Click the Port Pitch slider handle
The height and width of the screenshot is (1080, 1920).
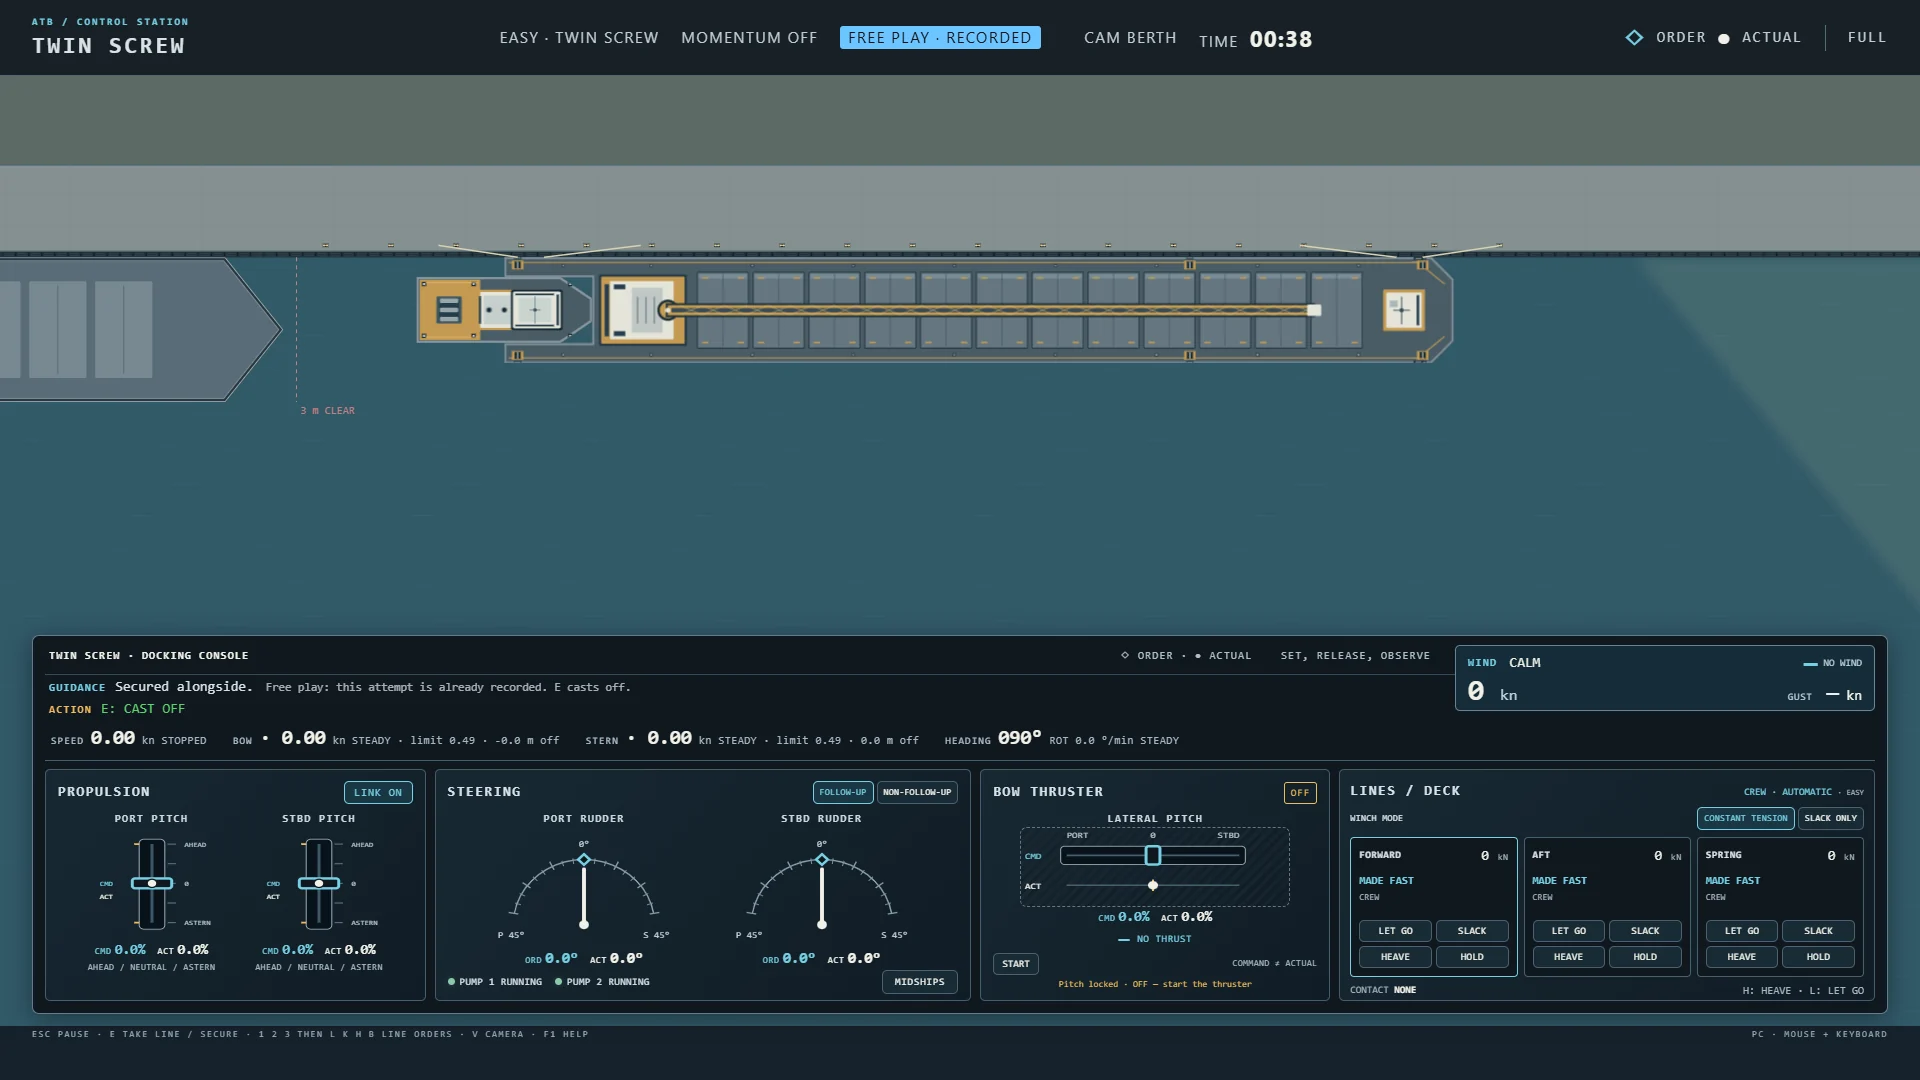[152, 884]
